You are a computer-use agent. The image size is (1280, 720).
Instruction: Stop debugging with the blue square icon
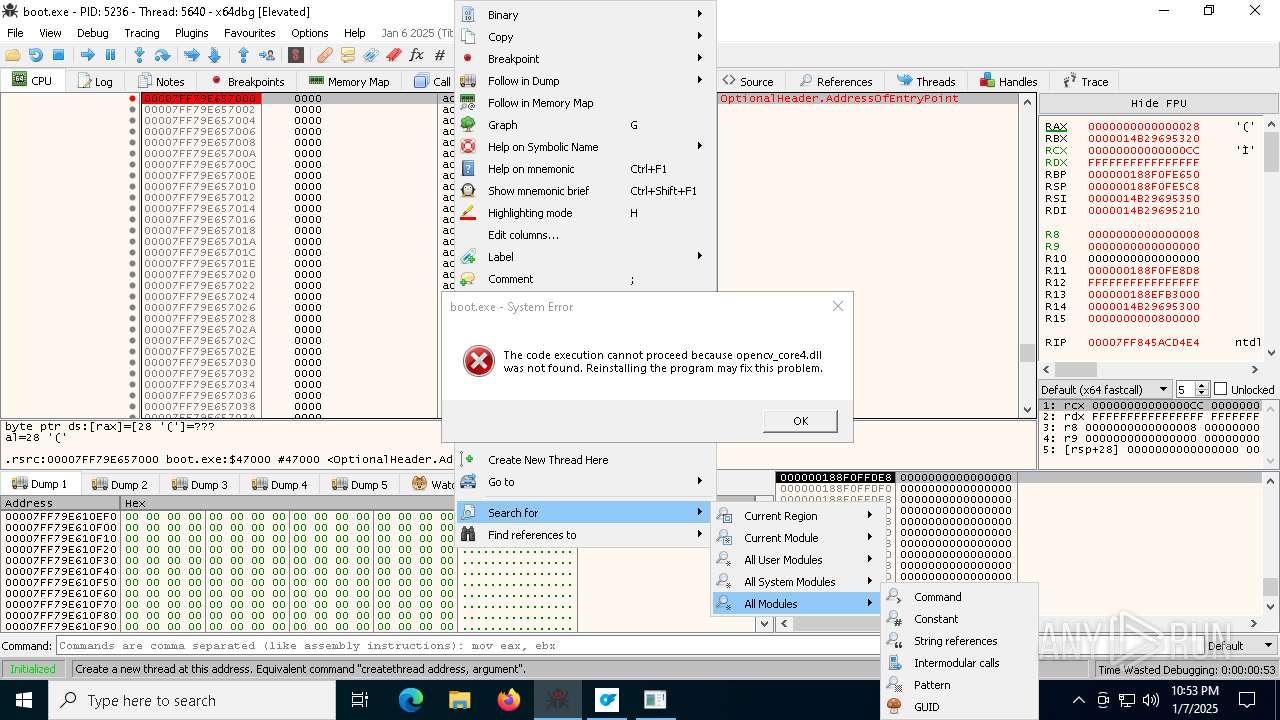[58, 55]
